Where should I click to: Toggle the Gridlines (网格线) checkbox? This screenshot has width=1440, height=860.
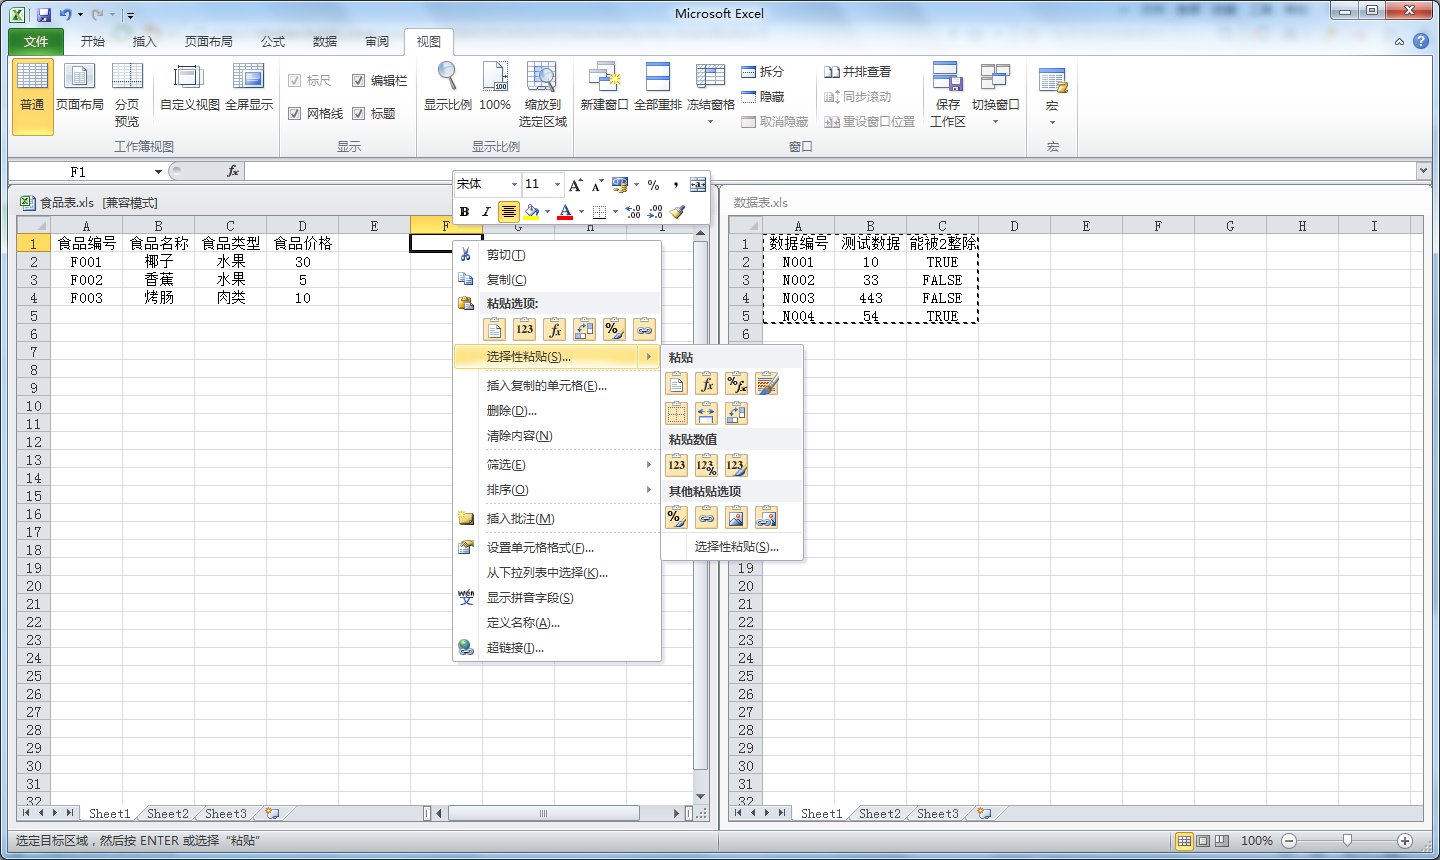(x=295, y=114)
